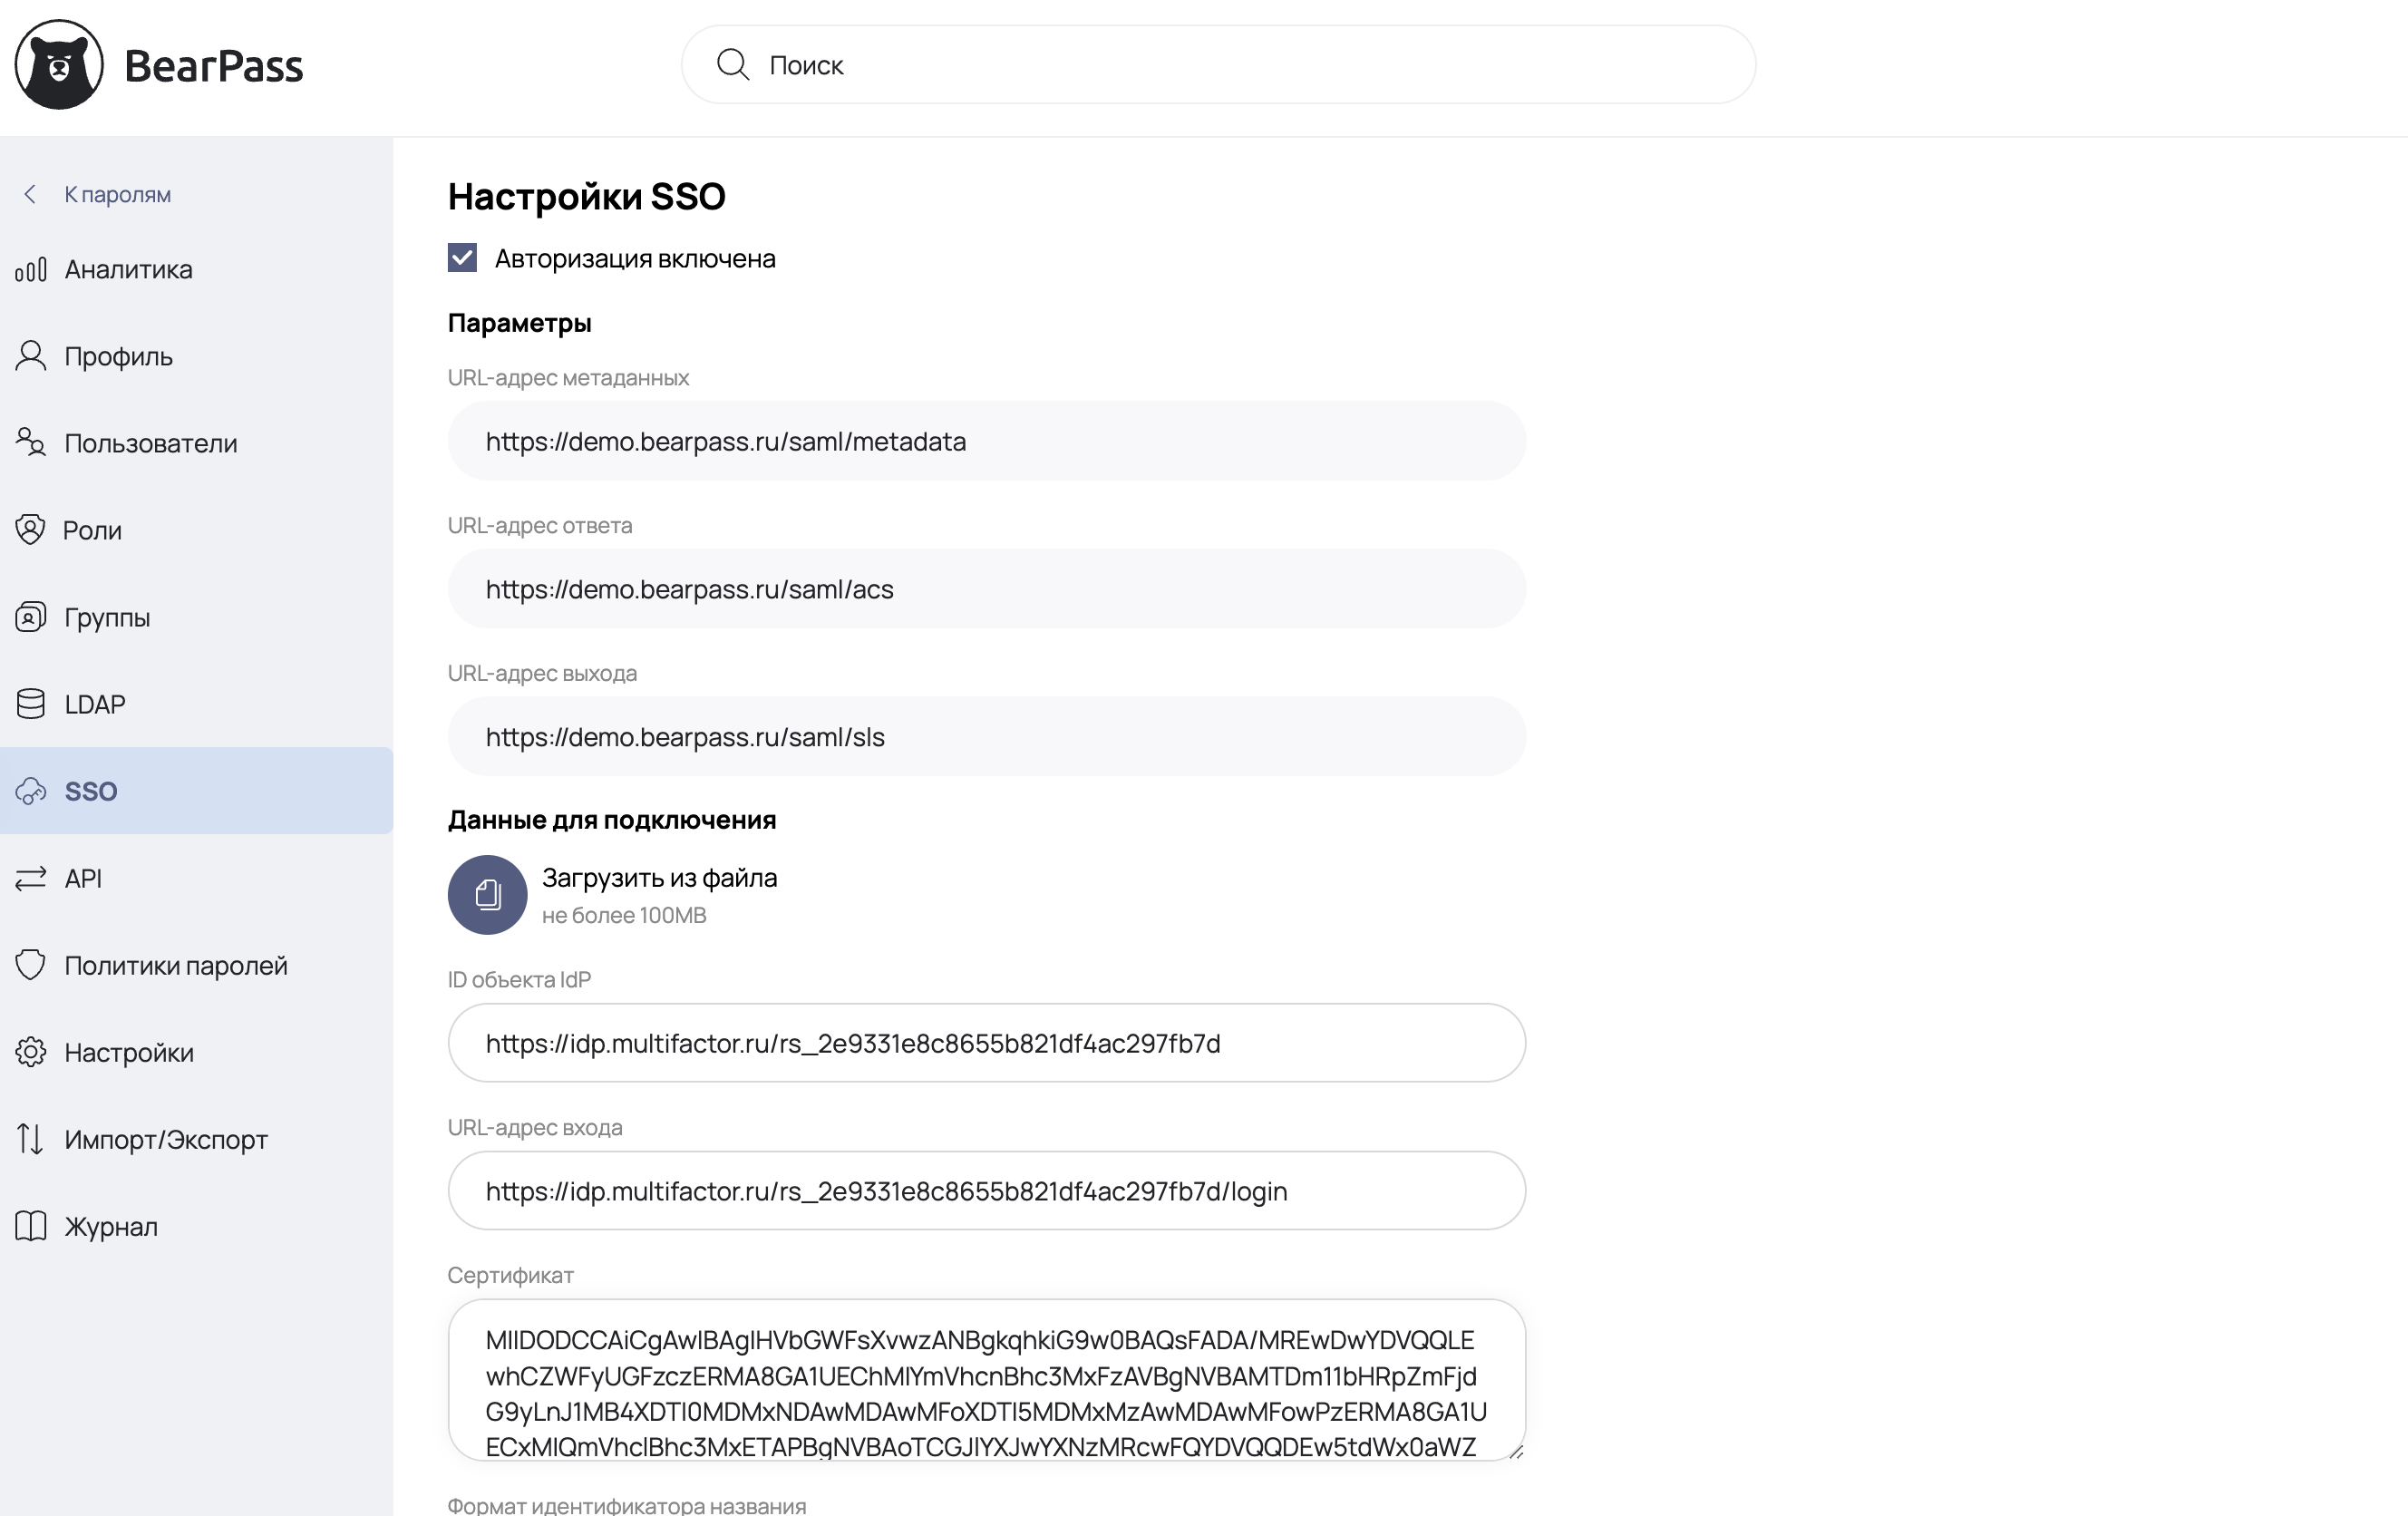
Task: Go back via the "К паролям" arrow
Action: click(x=31, y=194)
